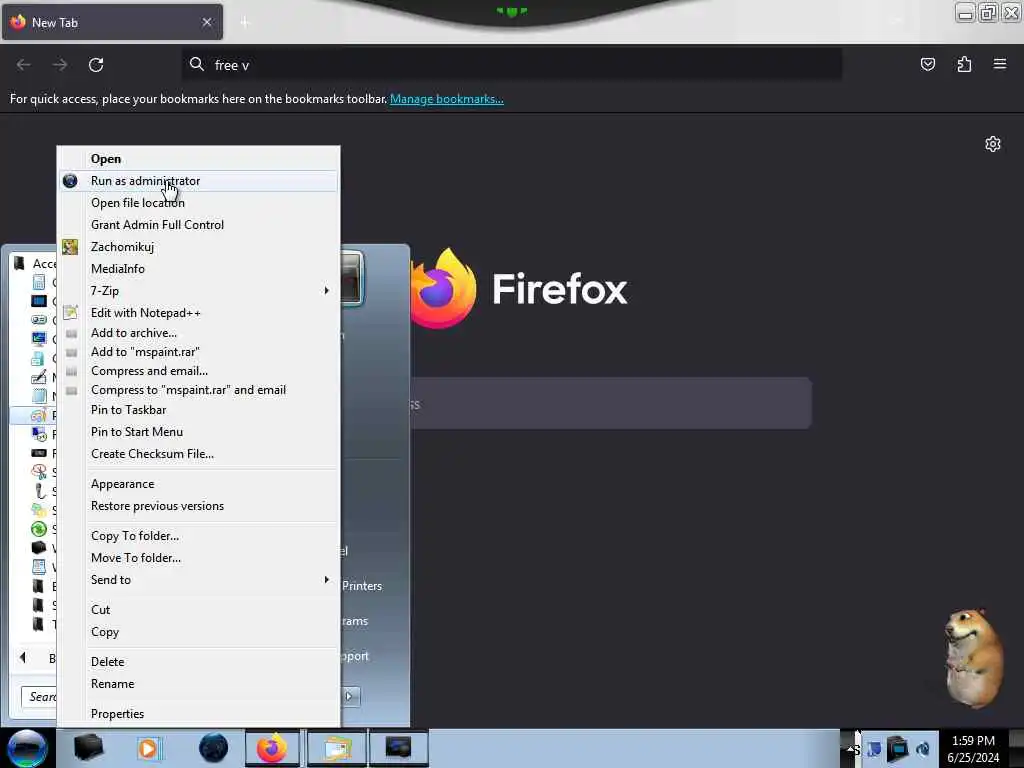Open Manage bookmarks link
1024x768 pixels.
[x=447, y=99]
